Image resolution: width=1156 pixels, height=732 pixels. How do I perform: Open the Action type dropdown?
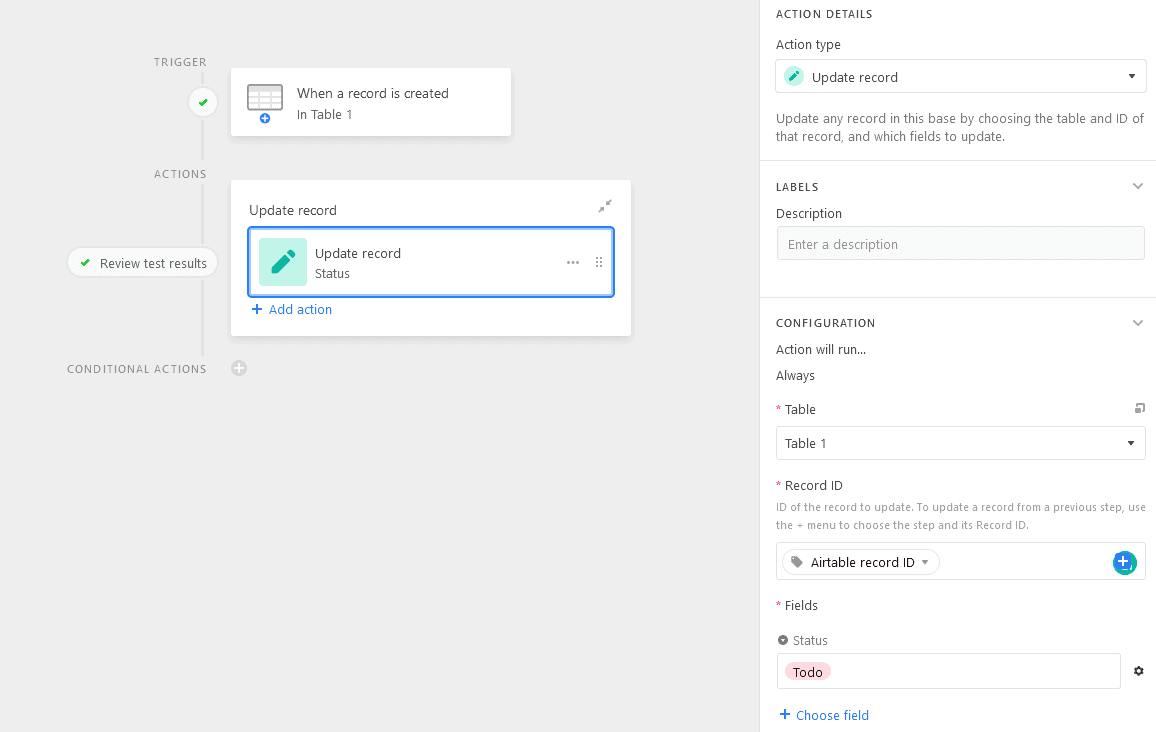pos(961,77)
